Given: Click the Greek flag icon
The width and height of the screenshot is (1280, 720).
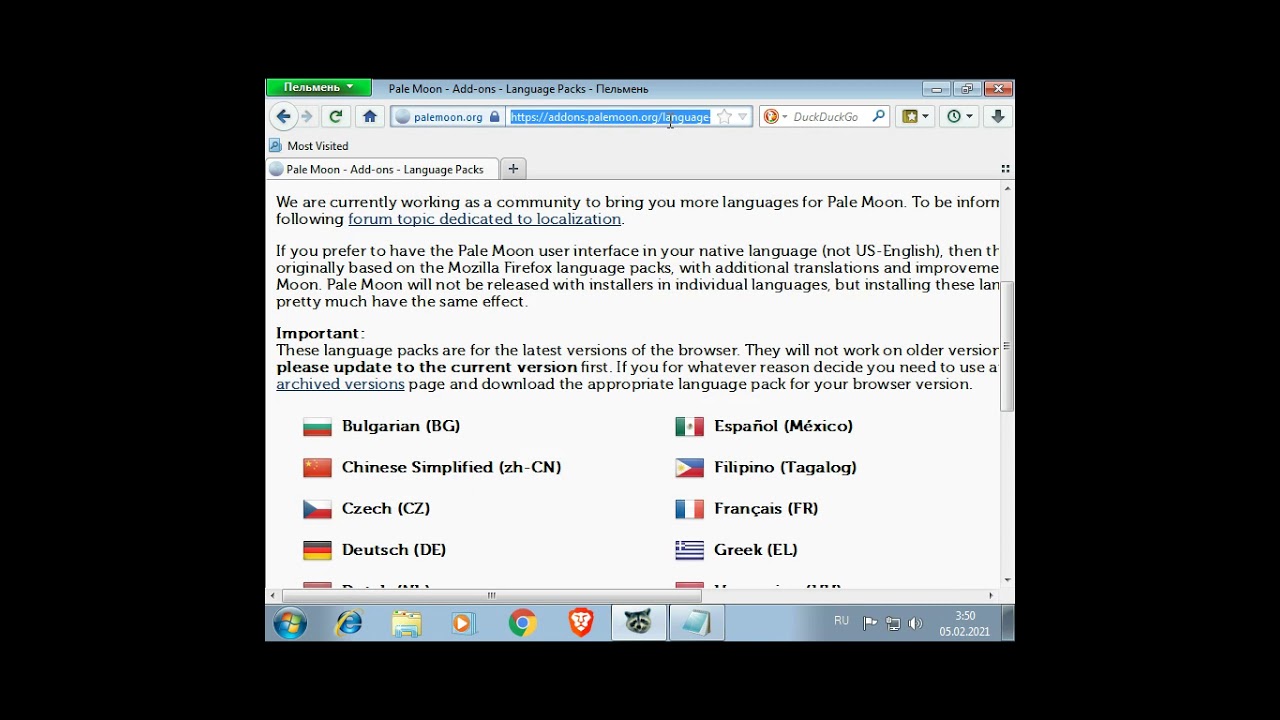Looking at the screenshot, I should (x=689, y=550).
